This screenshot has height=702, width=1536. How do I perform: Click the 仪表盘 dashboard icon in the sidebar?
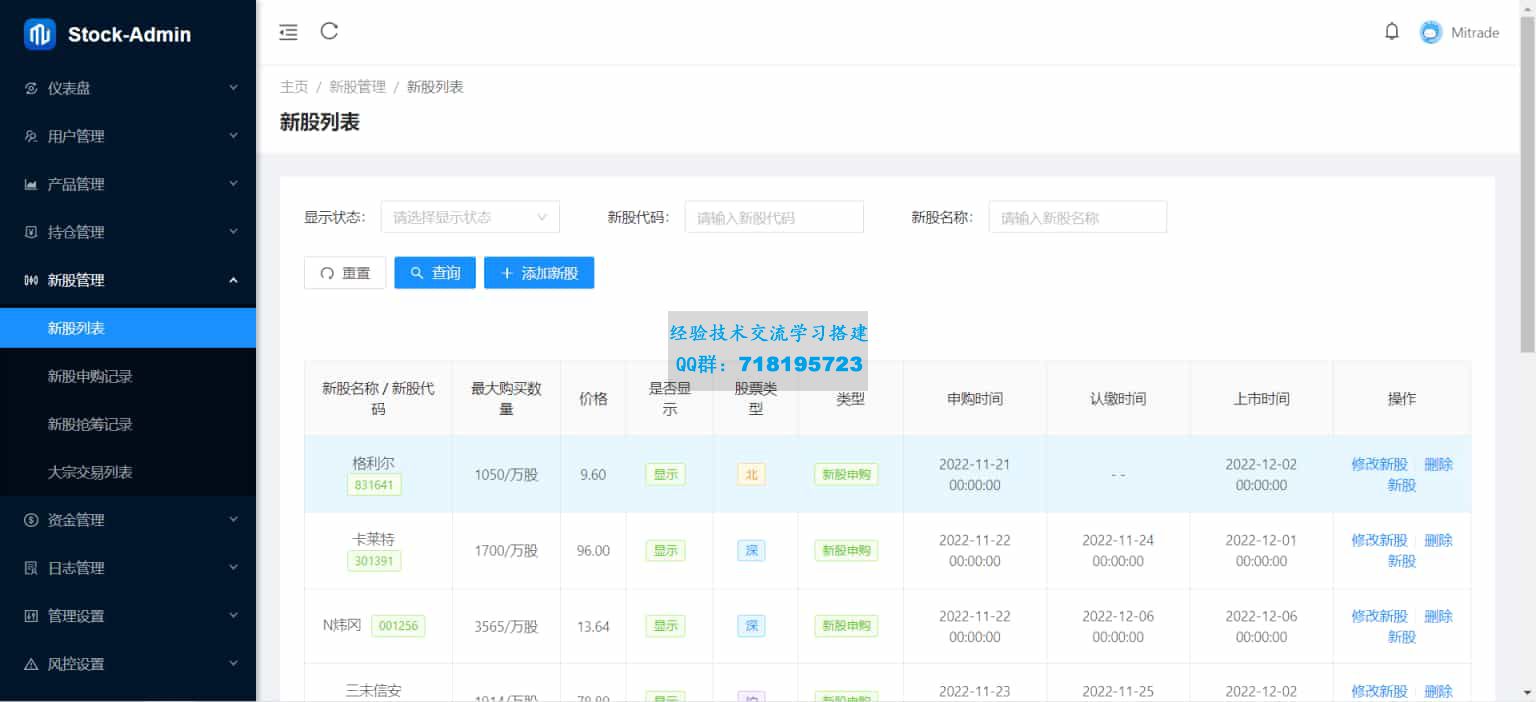[x=31, y=88]
